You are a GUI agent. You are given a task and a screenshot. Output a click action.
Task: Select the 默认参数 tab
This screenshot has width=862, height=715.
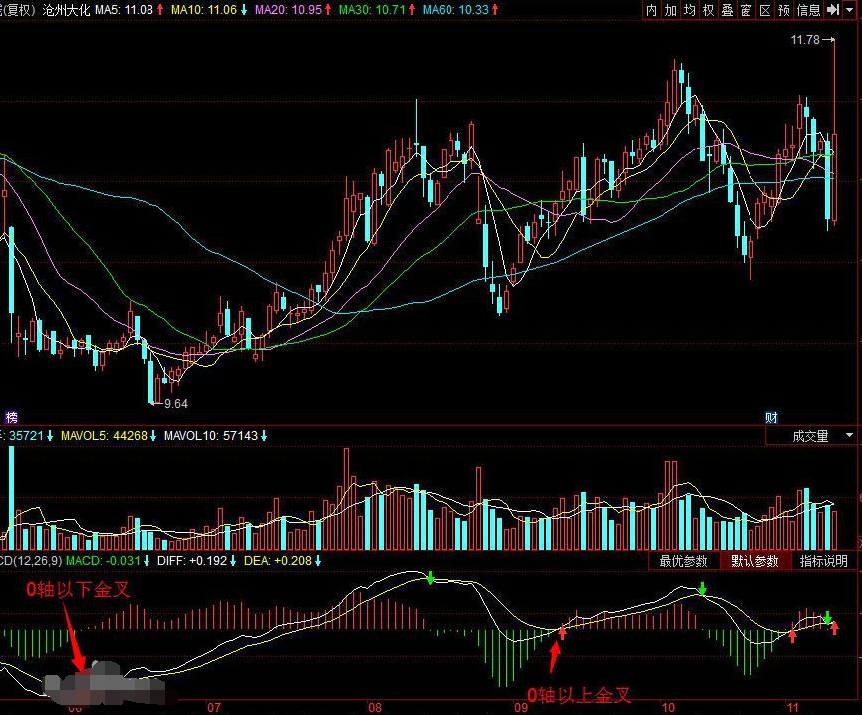pyautogui.click(x=755, y=561)
